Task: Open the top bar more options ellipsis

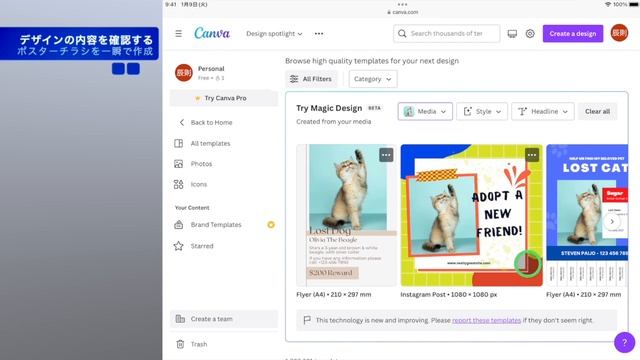Action: (x=319, y=33)
